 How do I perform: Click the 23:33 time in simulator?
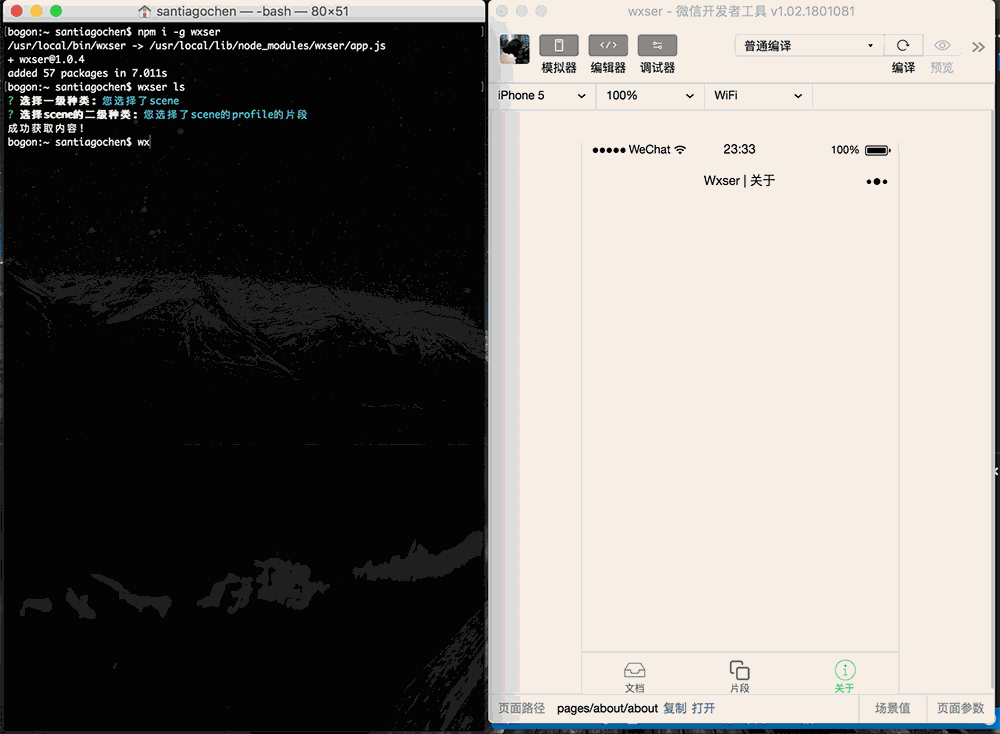739,149
